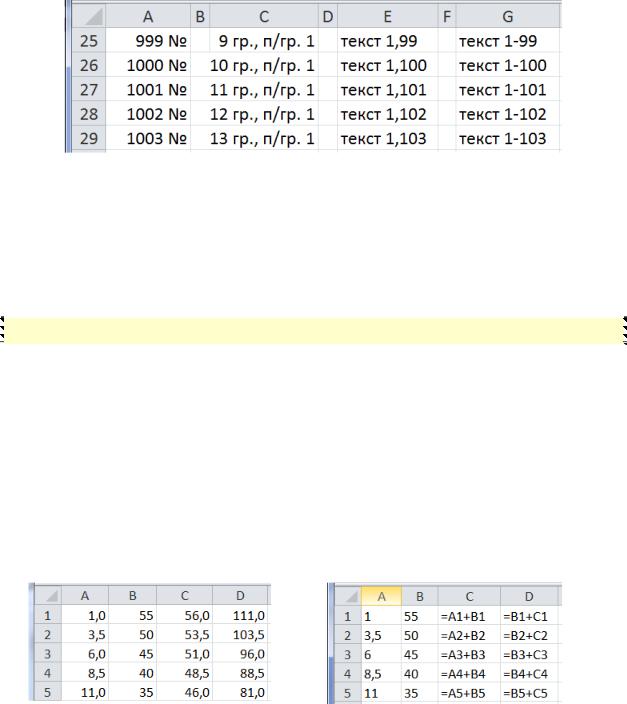
Task: Click cell текст 1-99
Action: click(x=508, y=41)
